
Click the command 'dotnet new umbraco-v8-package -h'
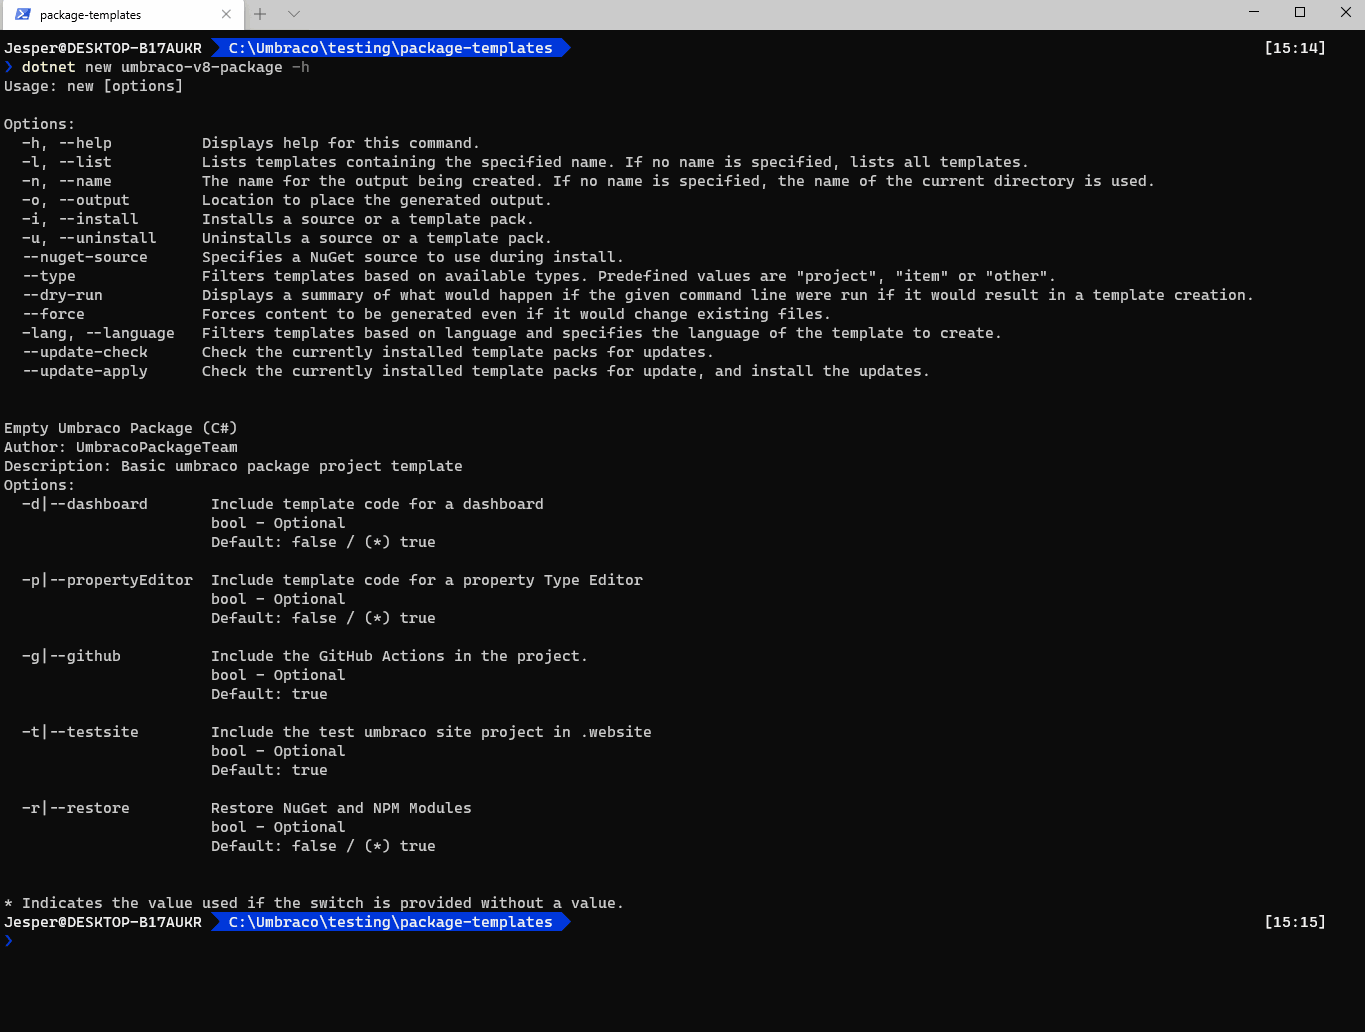pos(166,67)
